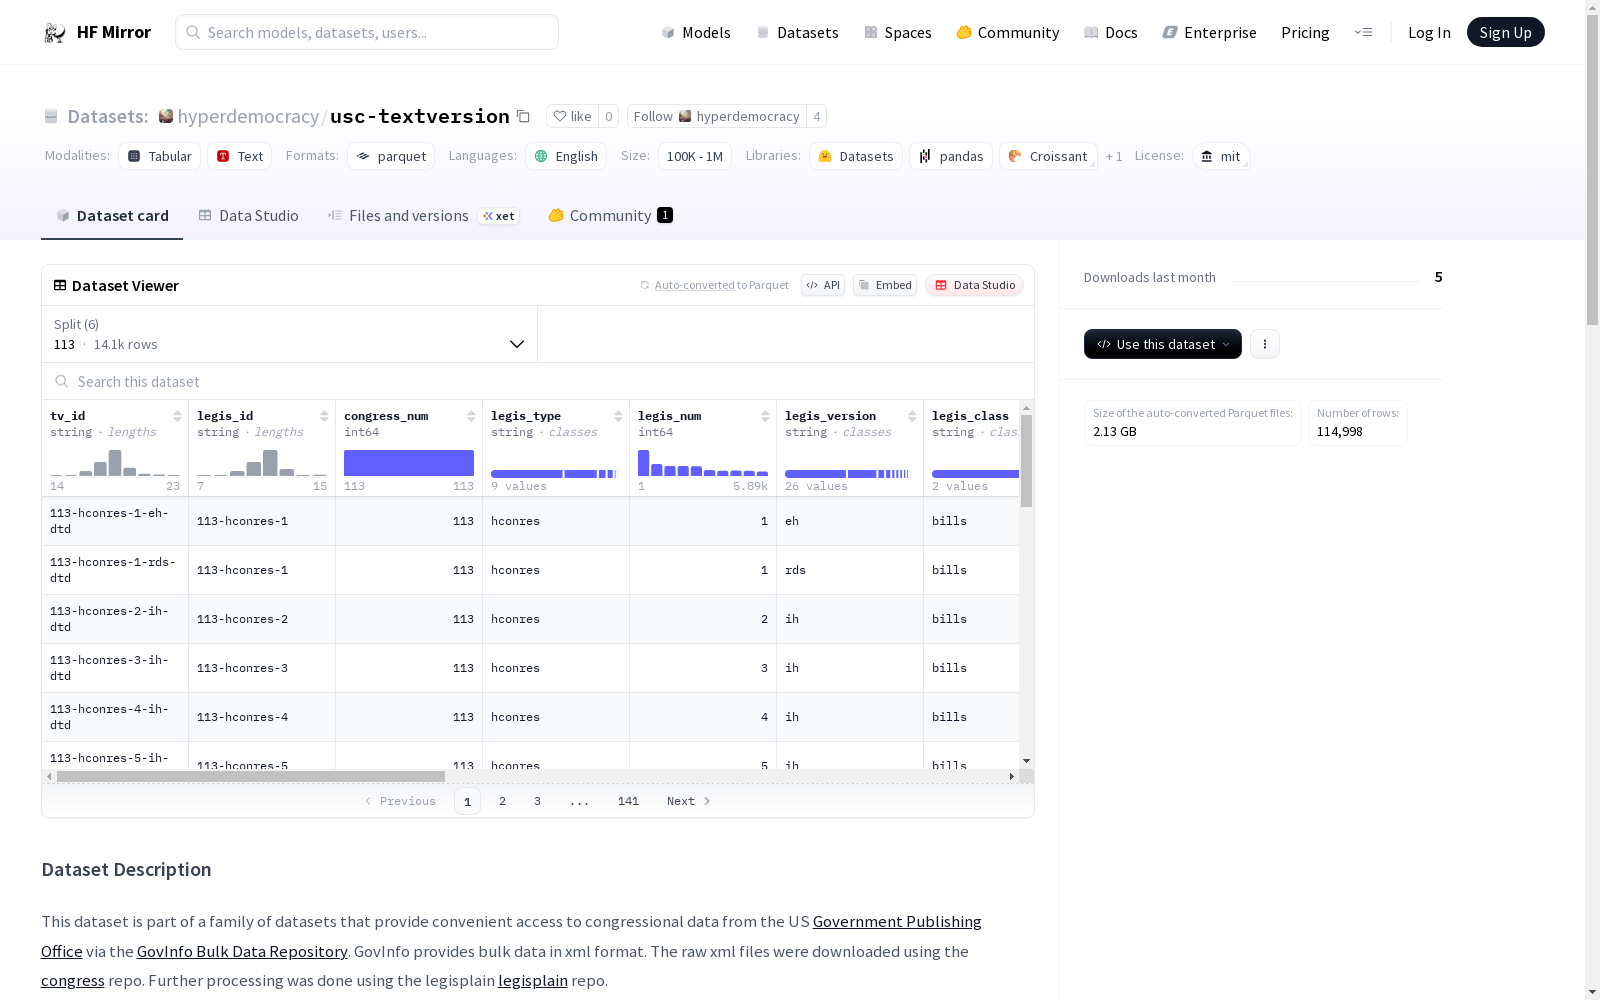Click the Dataset Viewer table icon
Screen dimensions: 1600x1000
tap(60, 285)
